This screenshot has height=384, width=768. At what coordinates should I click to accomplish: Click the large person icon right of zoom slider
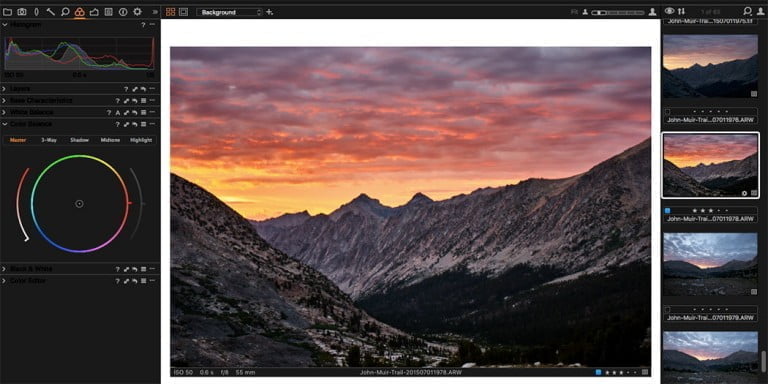(x=652, y=12)
